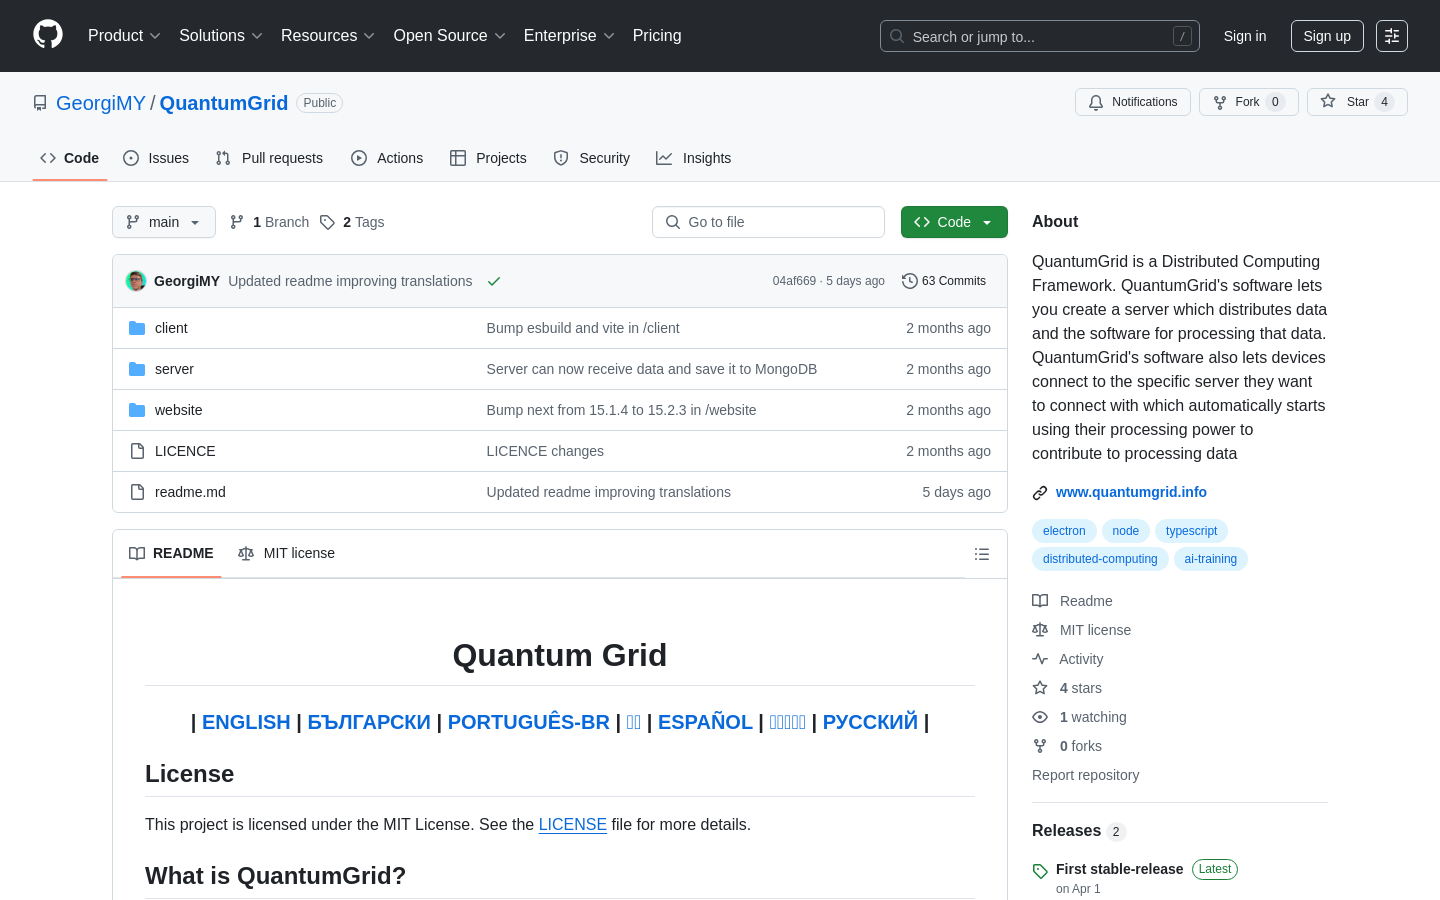Star the QuantumGrid repository
1440x900 pixels.
pos(1357,102)
